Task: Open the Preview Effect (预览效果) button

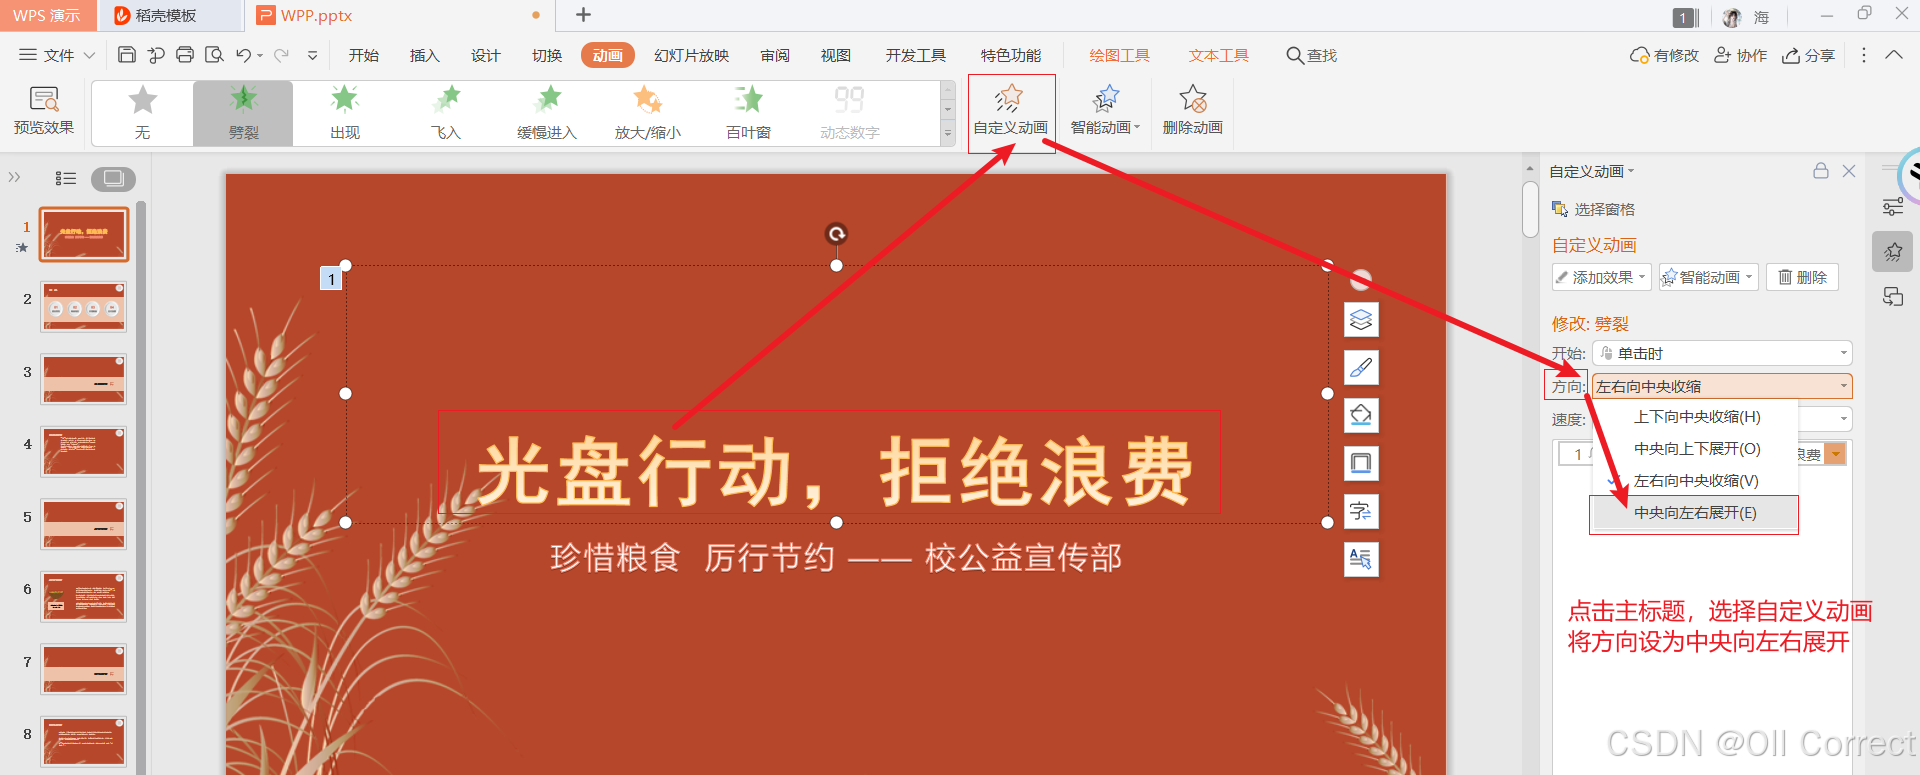Action: coord(44,110)
